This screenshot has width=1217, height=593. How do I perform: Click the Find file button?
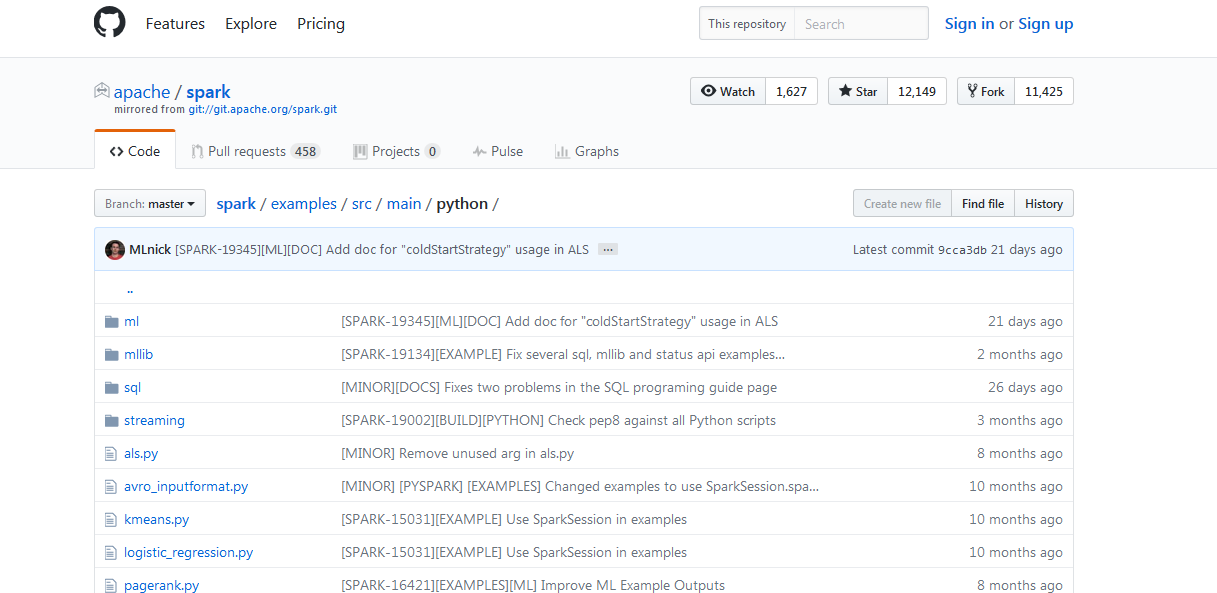pos(983,203)
